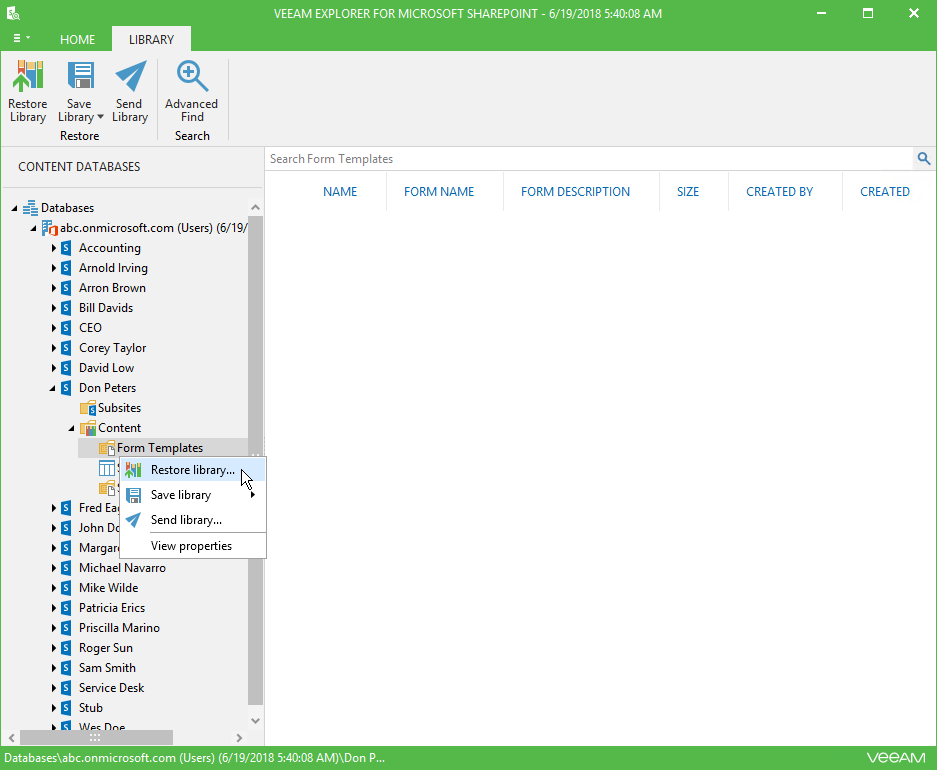
Task: Expand the Corey Taylor site node
Action: 53,348
